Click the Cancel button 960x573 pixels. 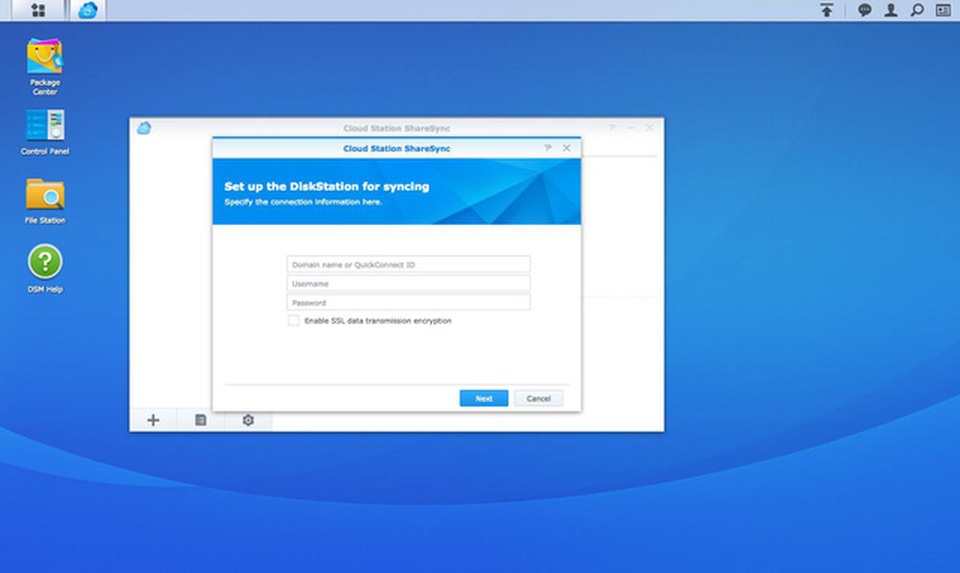(x=539, y=399)
